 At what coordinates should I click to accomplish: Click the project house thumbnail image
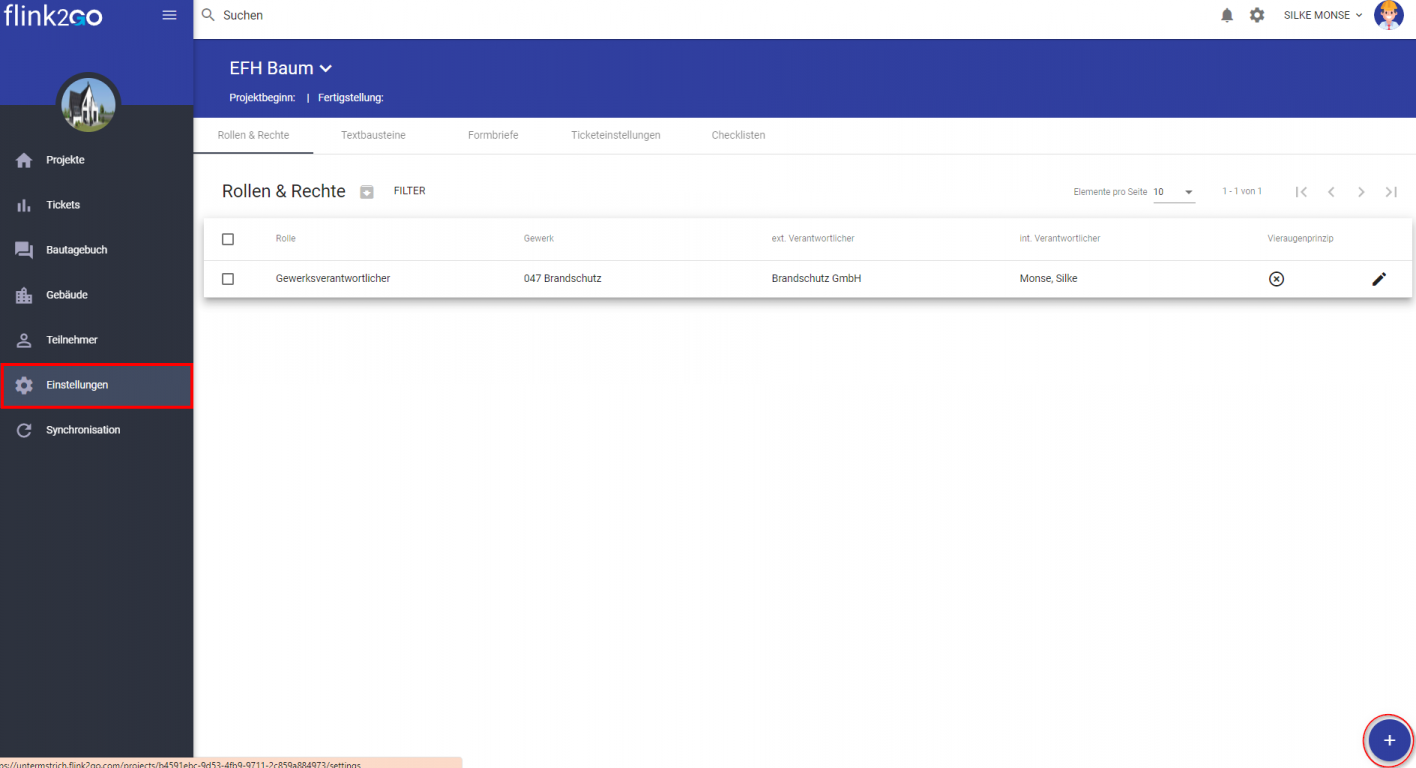pyautogui.click(x=89, y=104)
